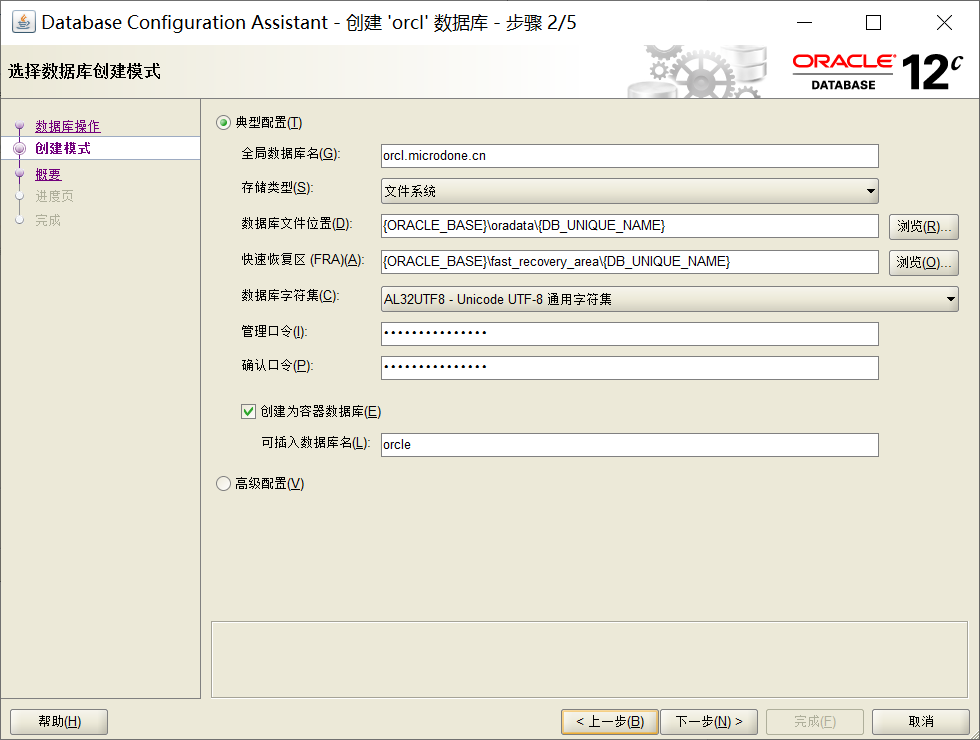Click the 全局数据库名 input field
Screen dimensions: 980x740
point(629,156)
